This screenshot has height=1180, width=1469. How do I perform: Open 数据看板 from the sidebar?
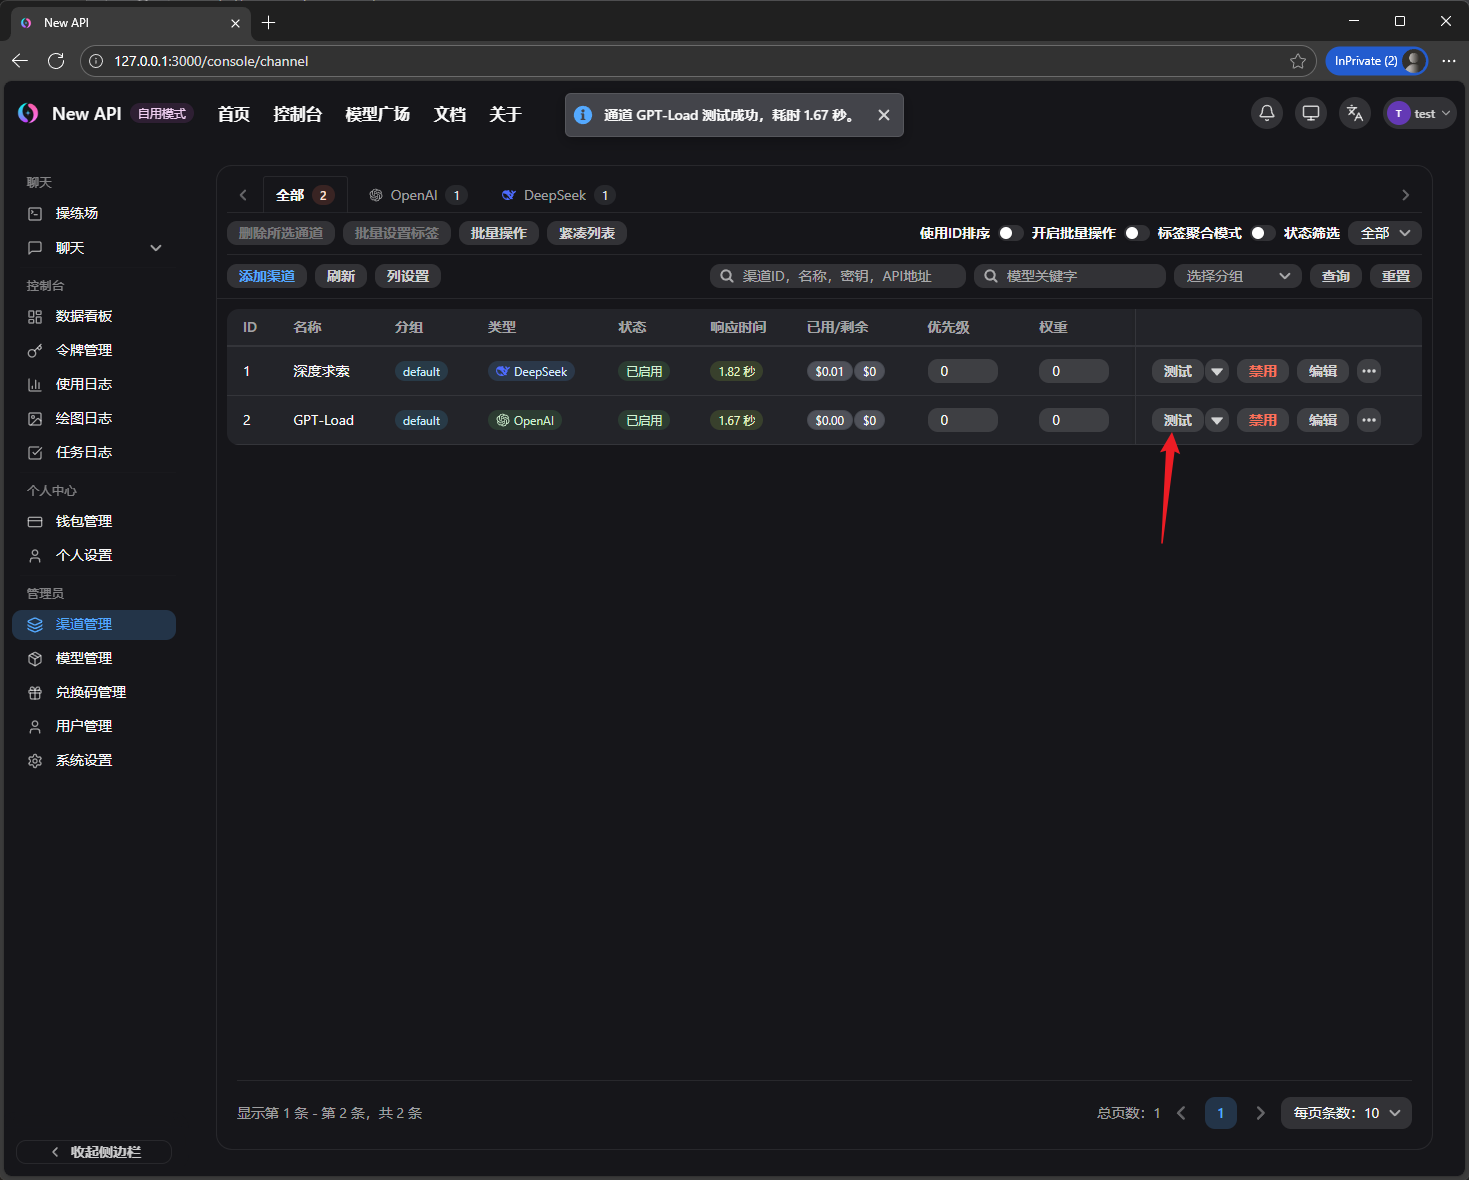(84, 316)
